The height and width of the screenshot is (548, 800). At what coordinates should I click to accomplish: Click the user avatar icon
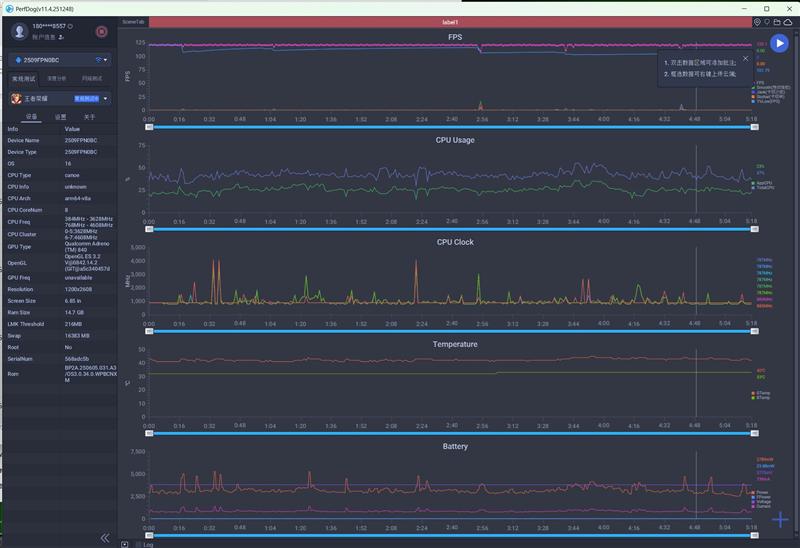(x=18, y=31)
